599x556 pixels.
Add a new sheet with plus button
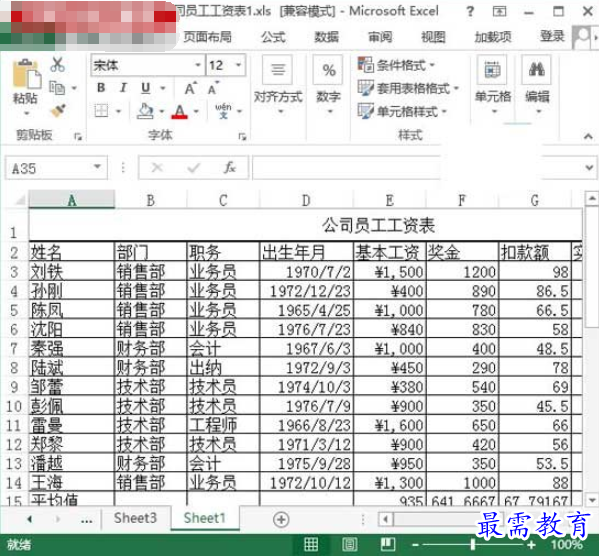pyautogui.click(x=281, y=519)
